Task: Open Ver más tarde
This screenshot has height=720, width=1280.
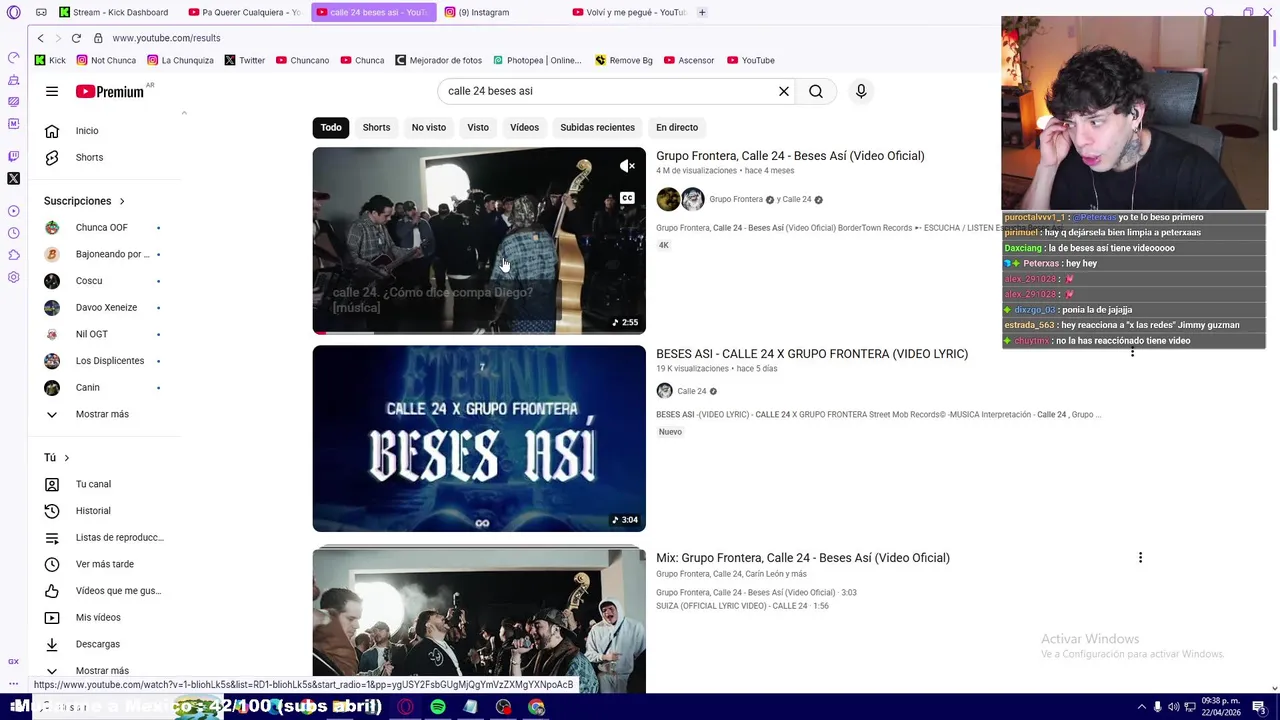Action: click(x=104, y=564)
